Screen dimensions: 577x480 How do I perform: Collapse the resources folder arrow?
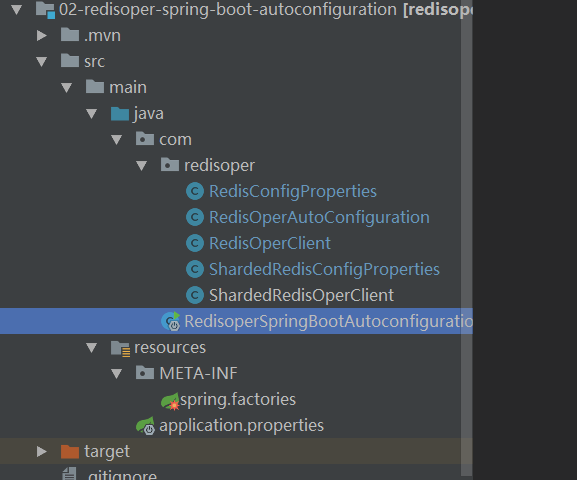click(x=92, y=347)
